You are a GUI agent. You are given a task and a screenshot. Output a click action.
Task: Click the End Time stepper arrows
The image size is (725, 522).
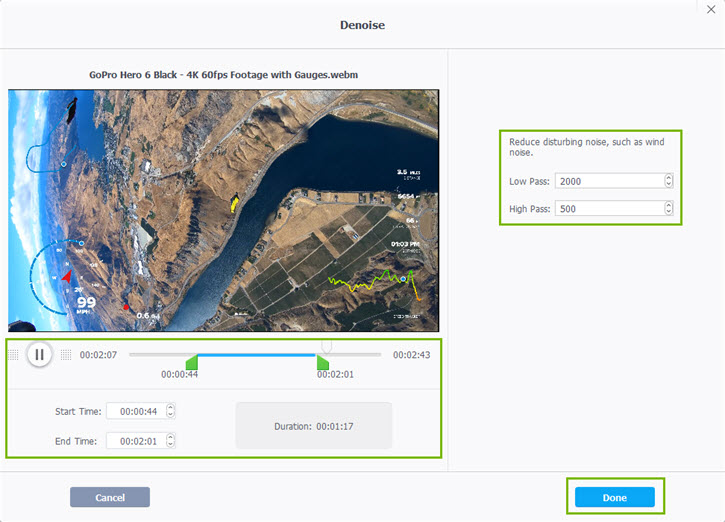pyautogui.click(x=170, y=441)
